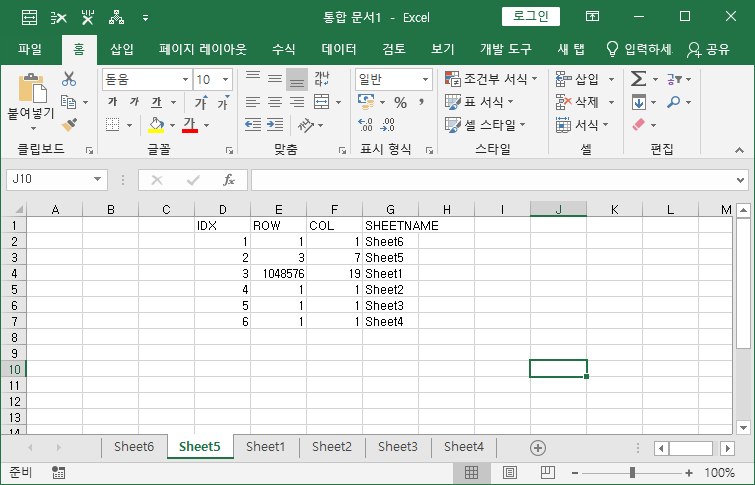The width and height of the screenshot is (755, 485).
Task: Click the Copy icon
Action: coord(69,102)
